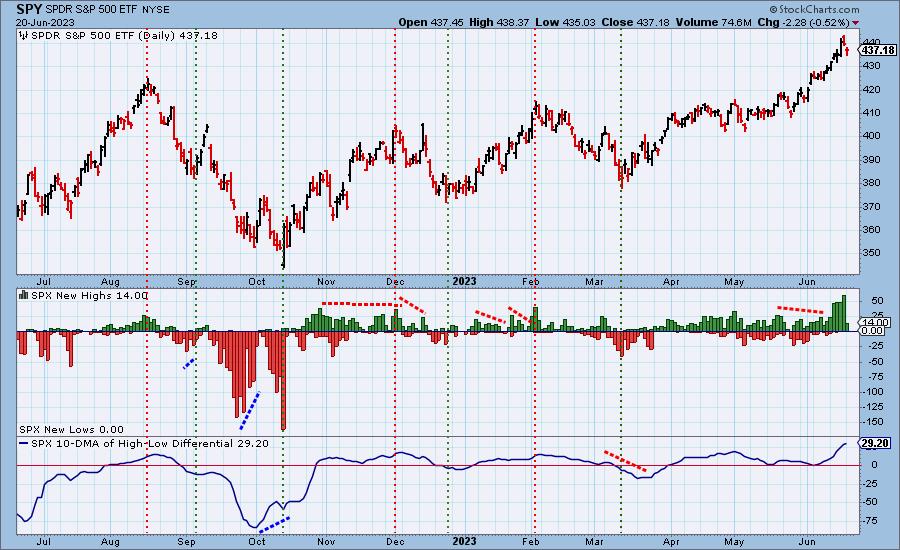Click the 350 price axis label
The image size is (900, 550).
[x=871, y=253]
